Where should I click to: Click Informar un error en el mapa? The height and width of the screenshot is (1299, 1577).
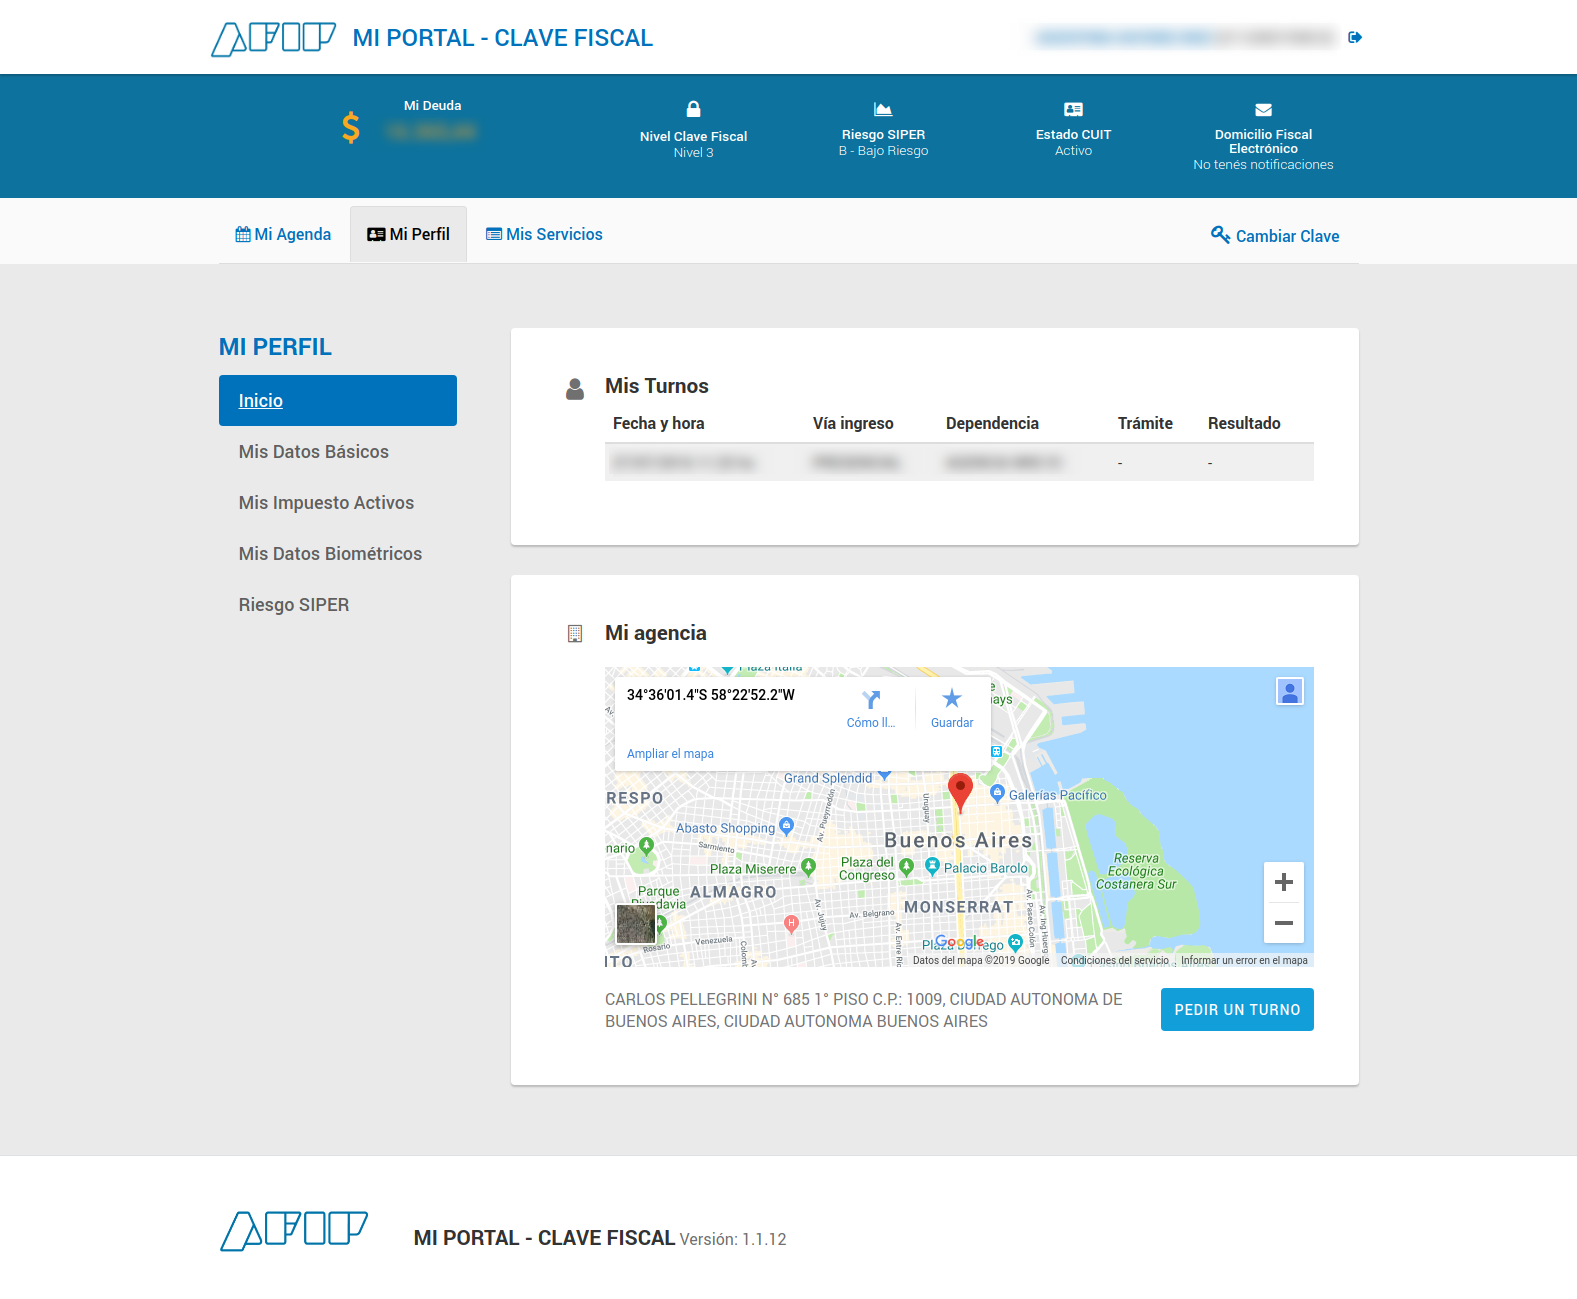tap(1244, 960)
